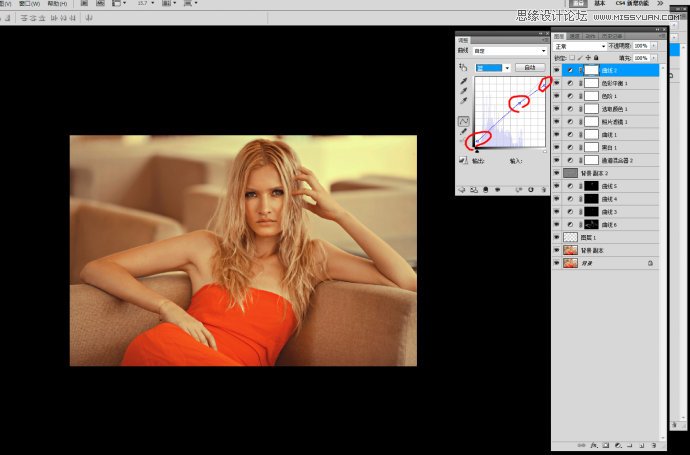This screenshot has width=690, height=455.
Task: Switch to the 历史记录 history tab
Action: point(612,36)
